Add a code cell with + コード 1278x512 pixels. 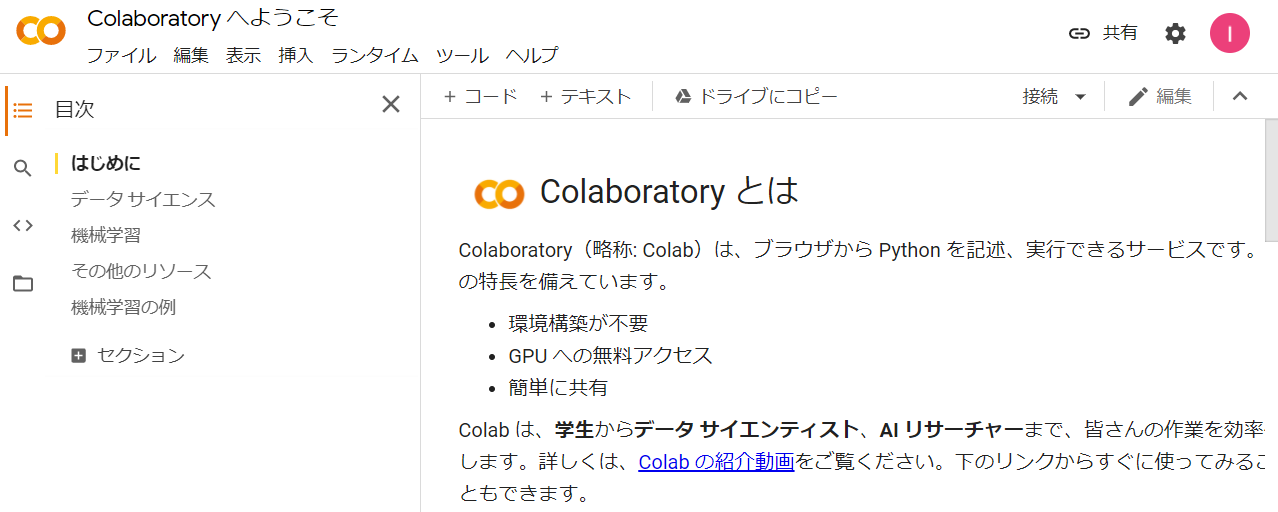click(x=480, y=96)
